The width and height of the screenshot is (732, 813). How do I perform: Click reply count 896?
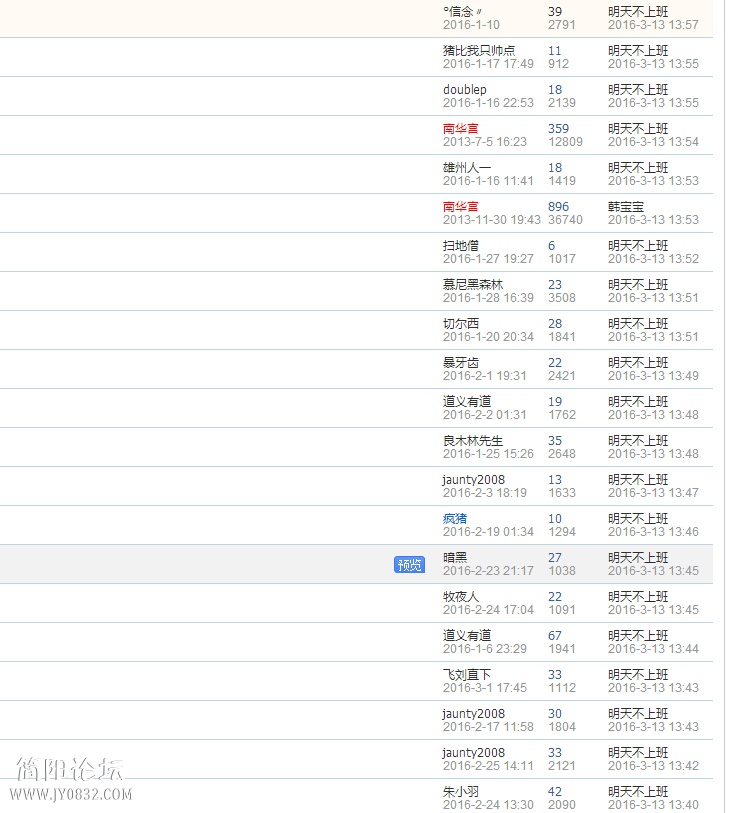point(558,206)
